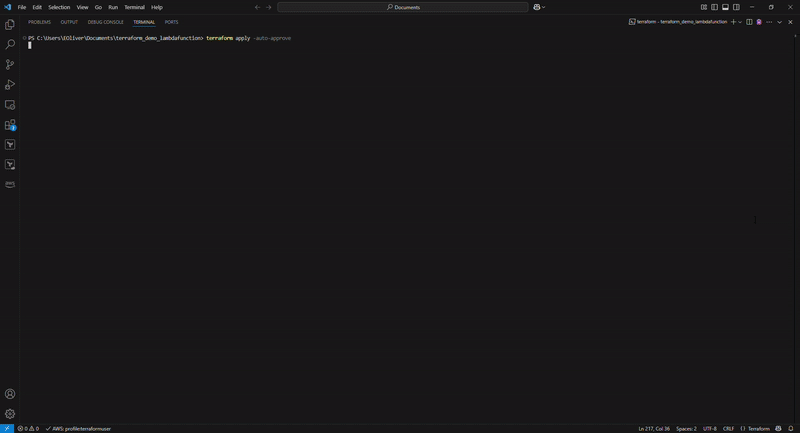The width and height of the screenshot is (800, 433).
Task: Open the Source Control view
Action: (10, 64)
